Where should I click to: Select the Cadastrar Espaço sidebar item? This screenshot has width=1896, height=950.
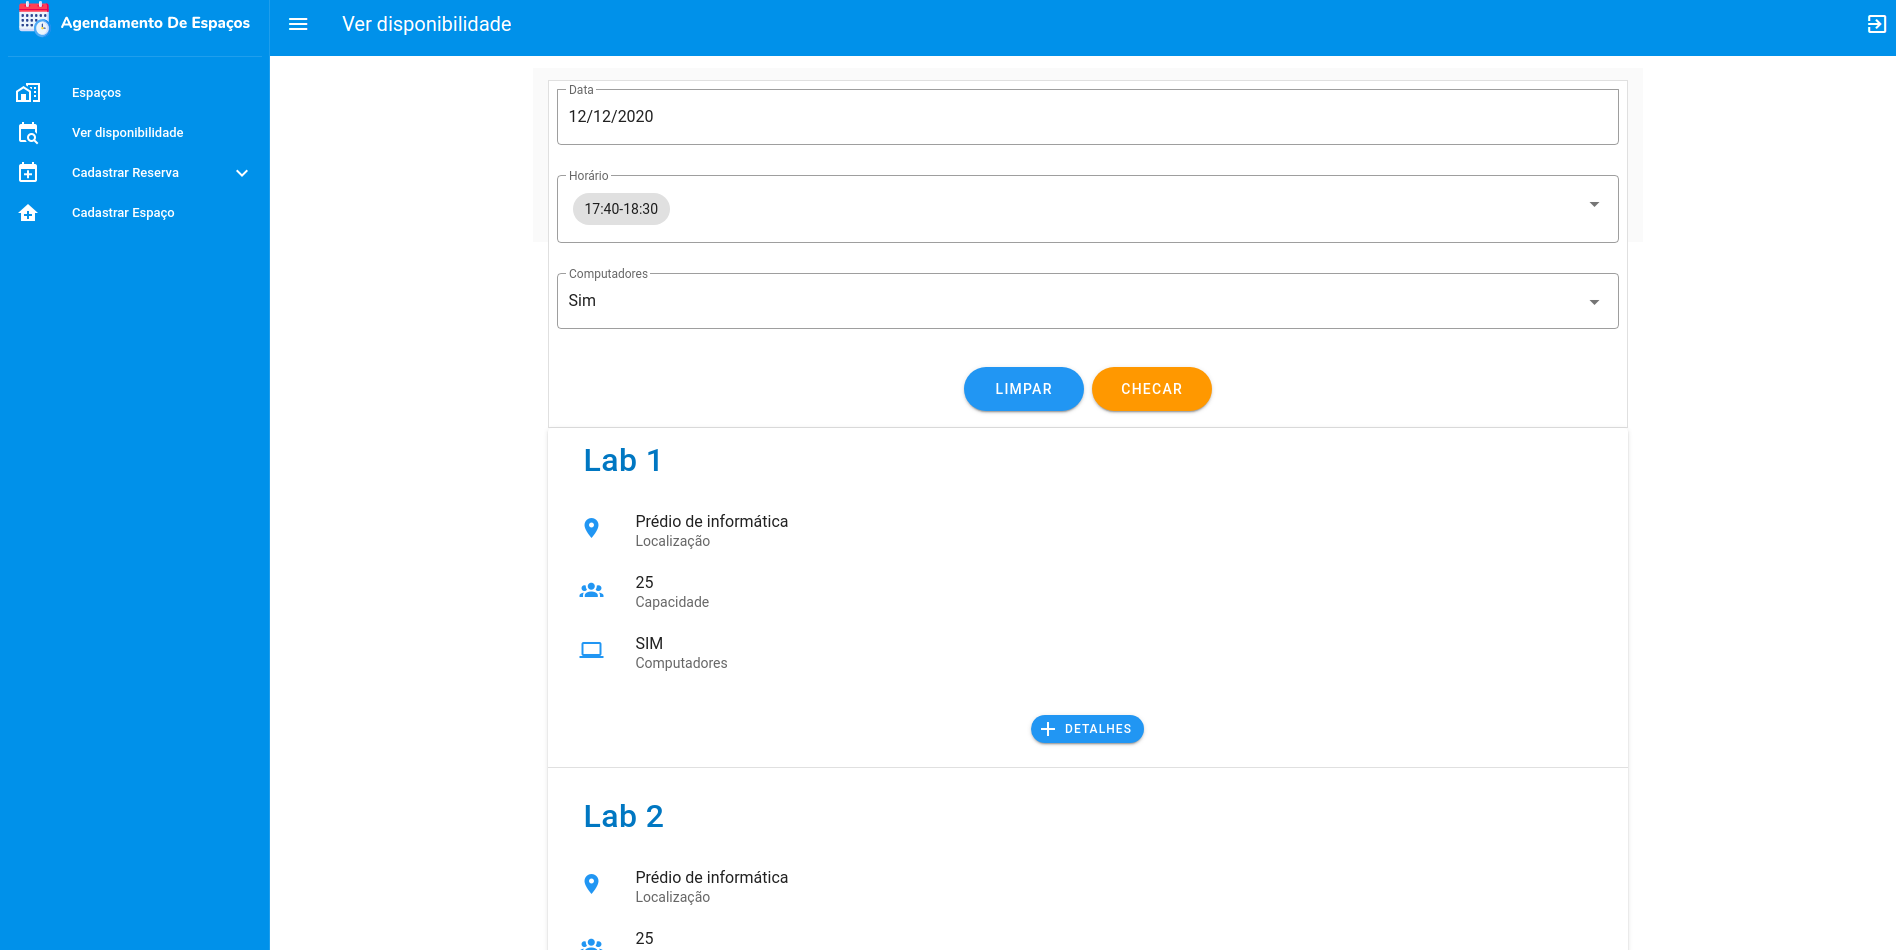click(135, 213)
